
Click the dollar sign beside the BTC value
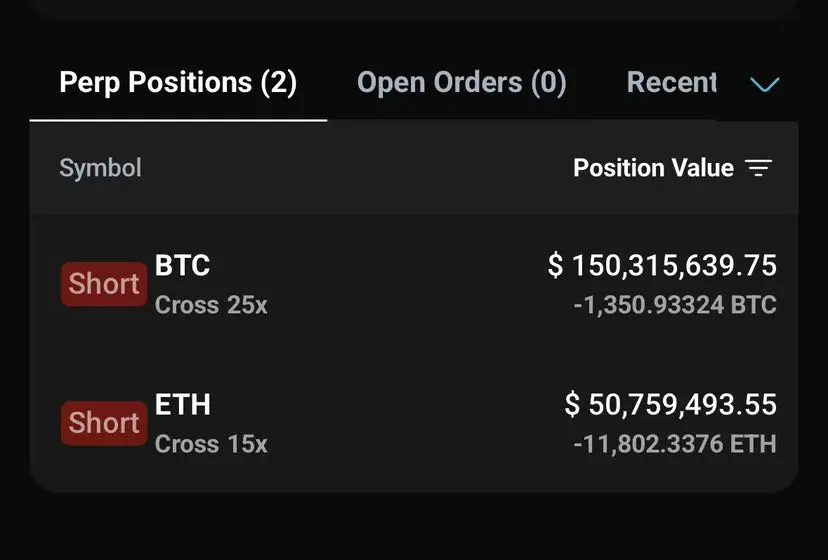pyautogui.click(x=555, y=265)
